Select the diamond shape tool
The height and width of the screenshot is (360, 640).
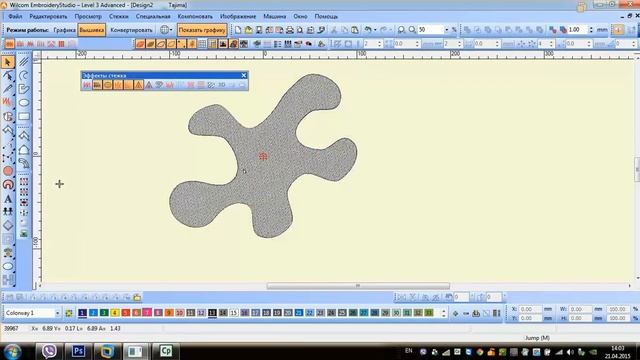(x=8, y=225)
